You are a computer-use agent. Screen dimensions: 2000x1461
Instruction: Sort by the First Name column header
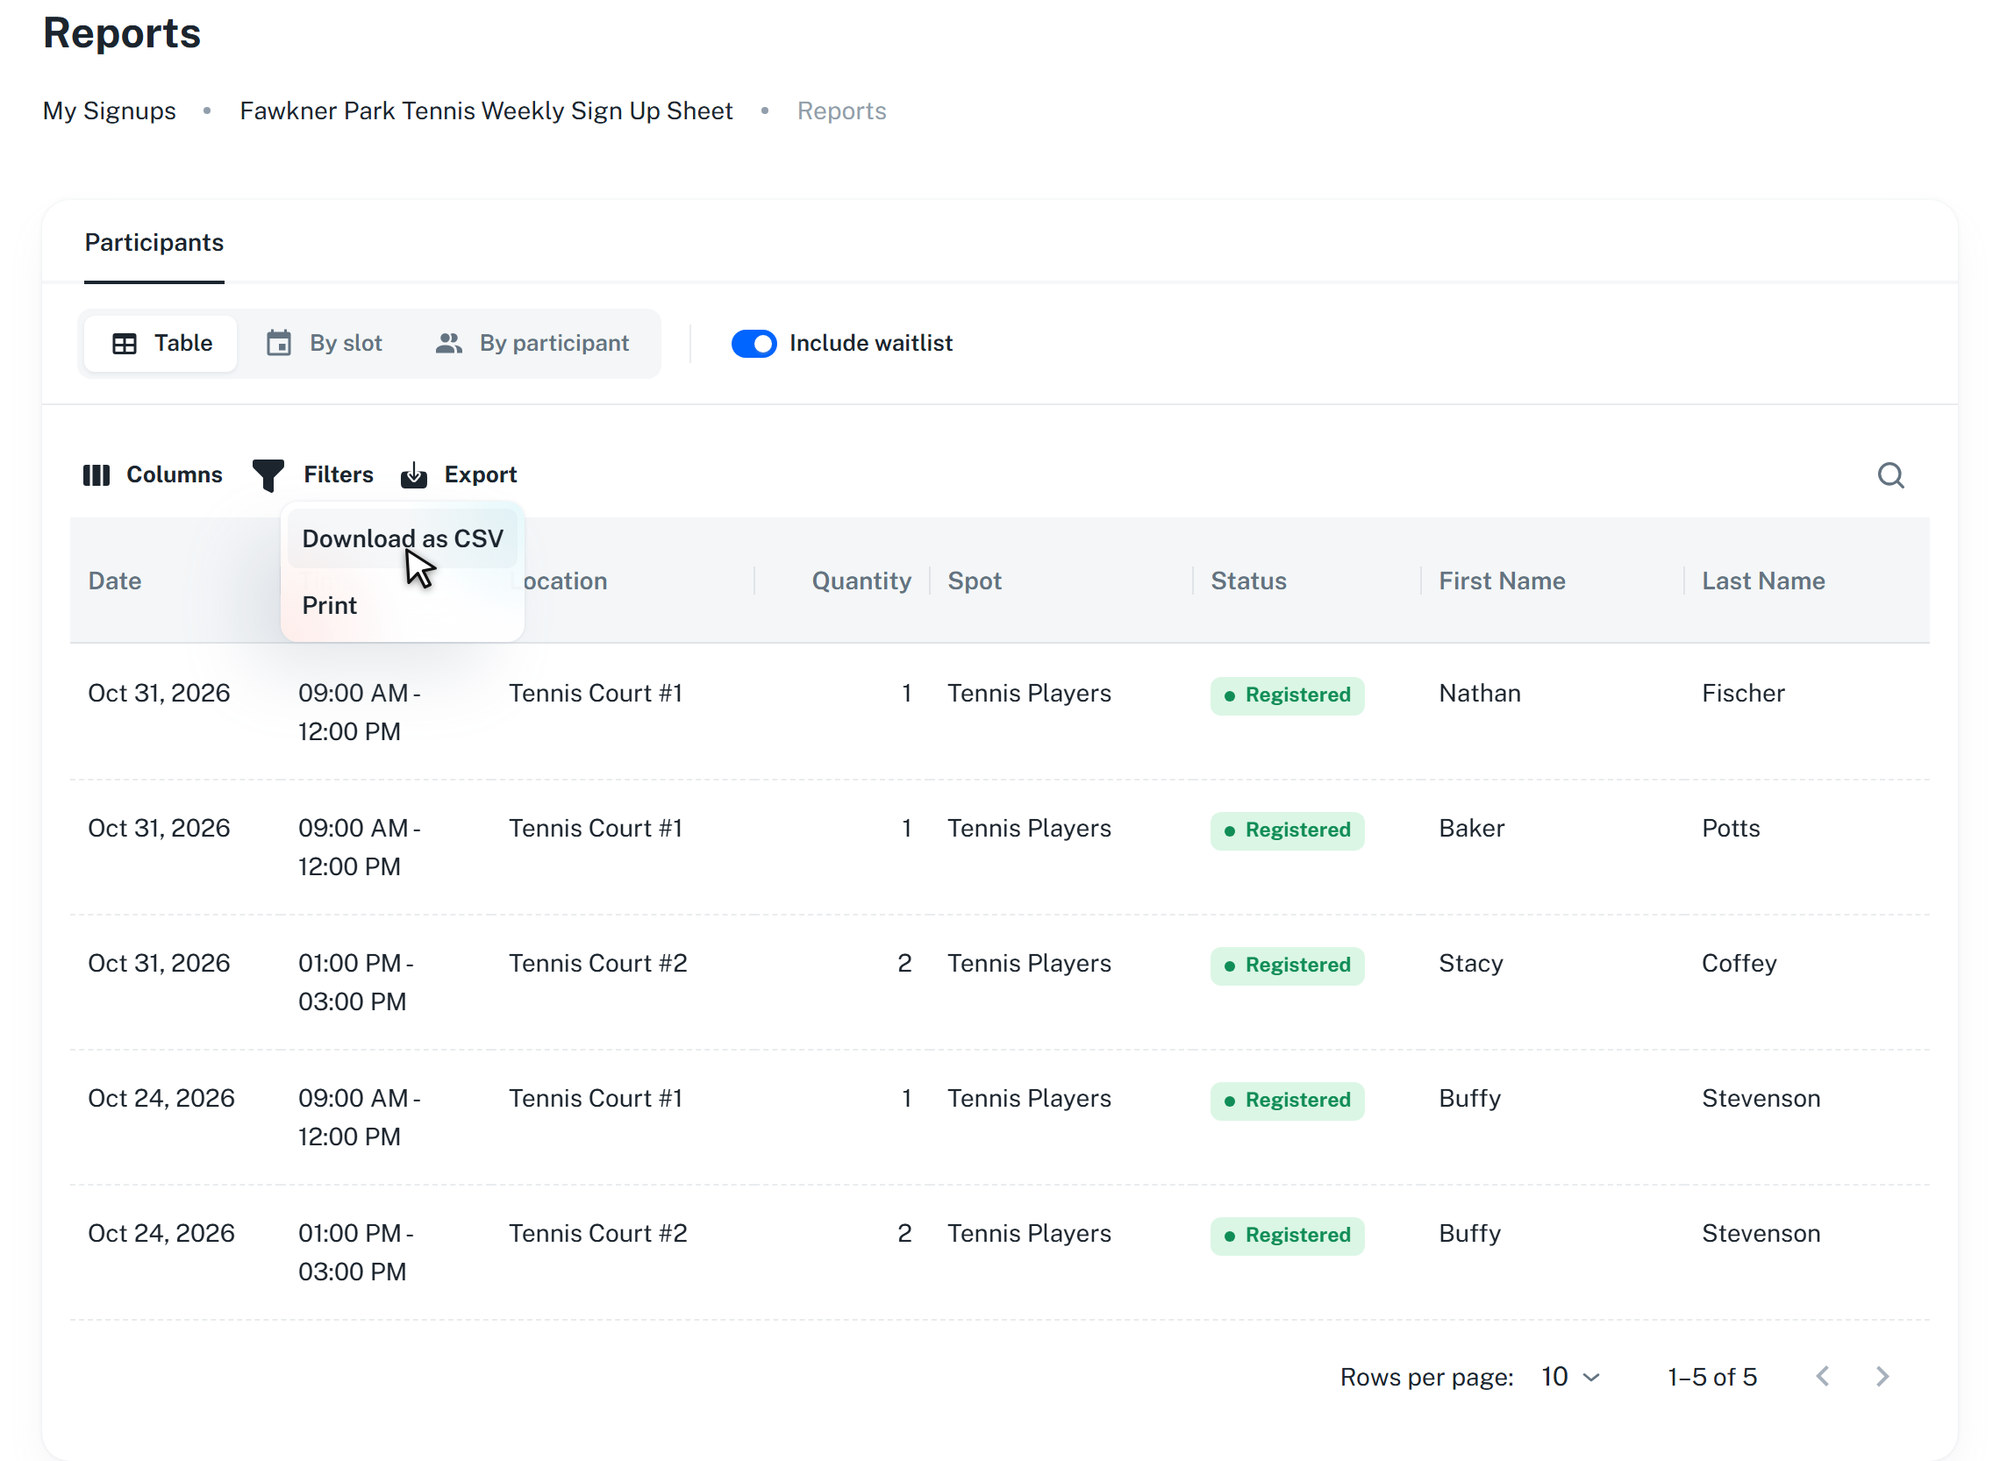click(1502, 581)
